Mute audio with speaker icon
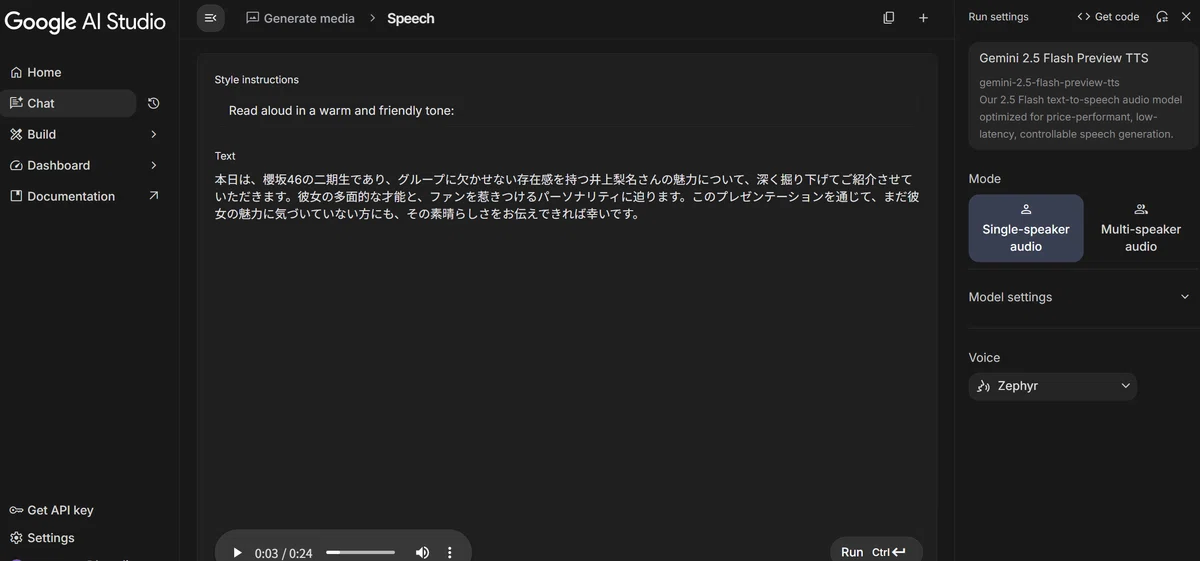The width and height of the screenshot is (1200, 561). tap(422, 553)
